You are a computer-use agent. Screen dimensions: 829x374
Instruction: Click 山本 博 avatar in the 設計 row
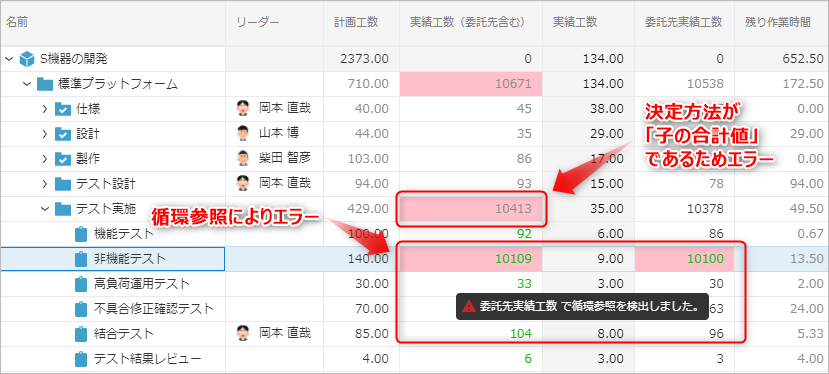pyautogui.click(x=242, y=133)
